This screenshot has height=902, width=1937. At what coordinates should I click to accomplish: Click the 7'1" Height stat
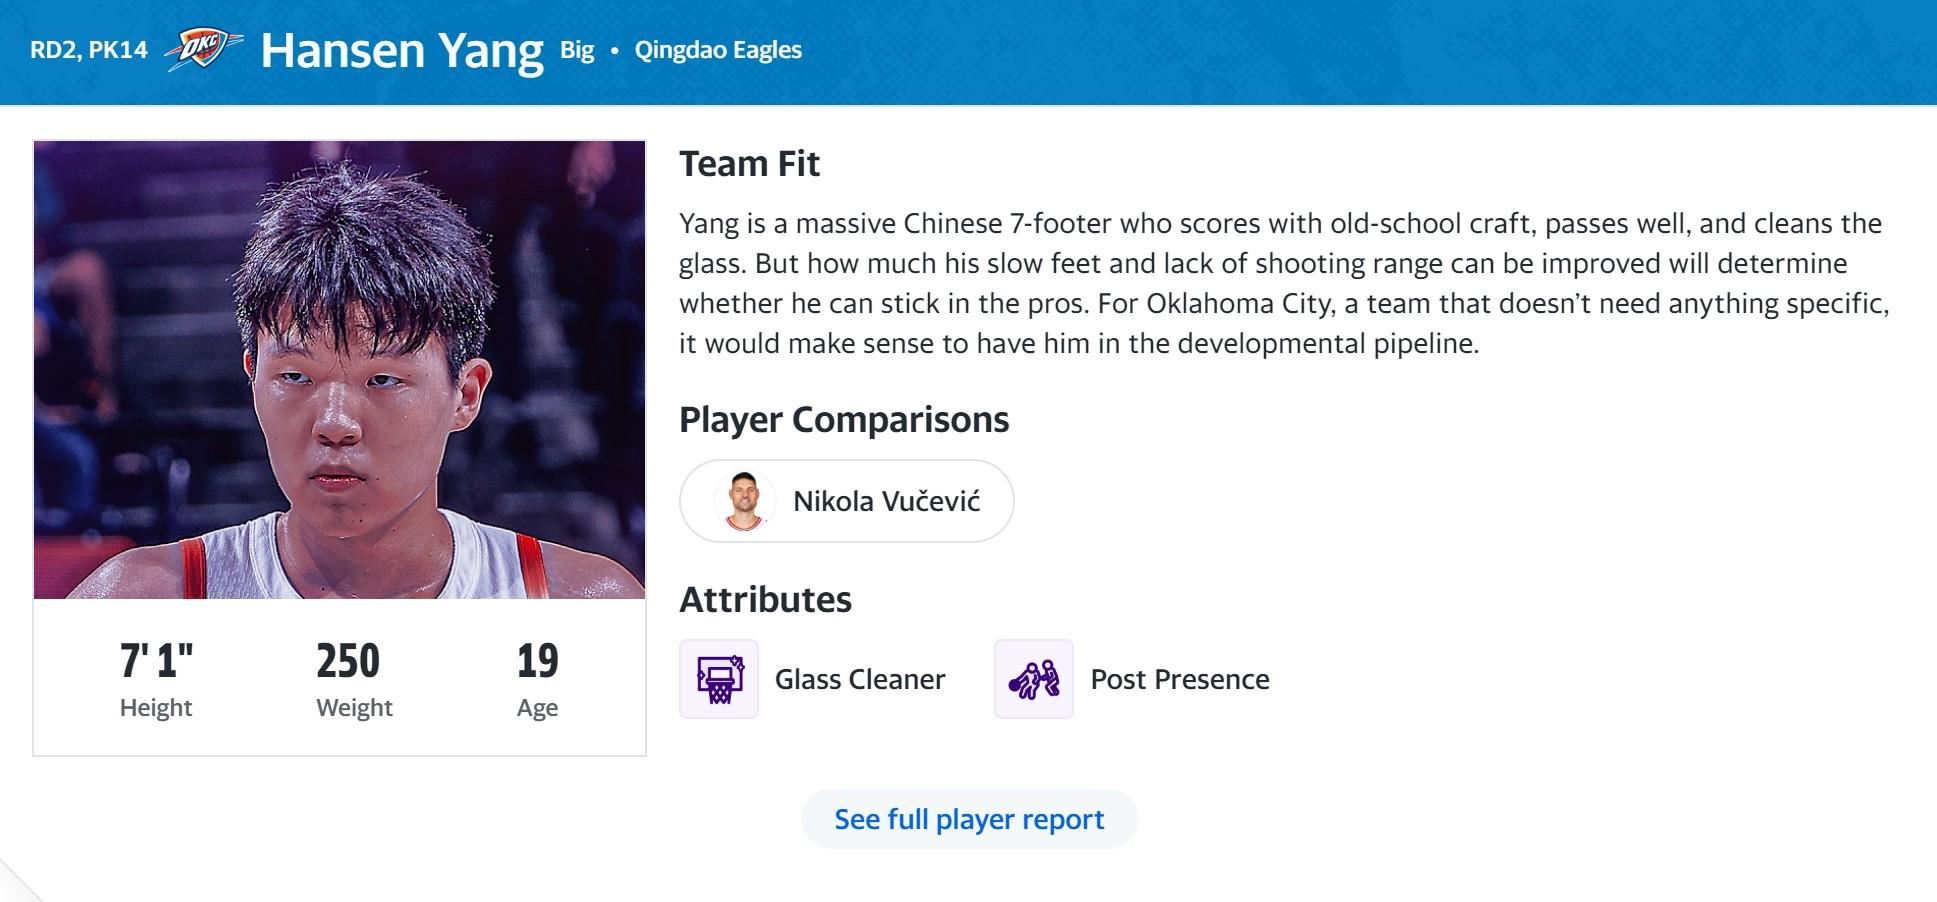point(156,661)
